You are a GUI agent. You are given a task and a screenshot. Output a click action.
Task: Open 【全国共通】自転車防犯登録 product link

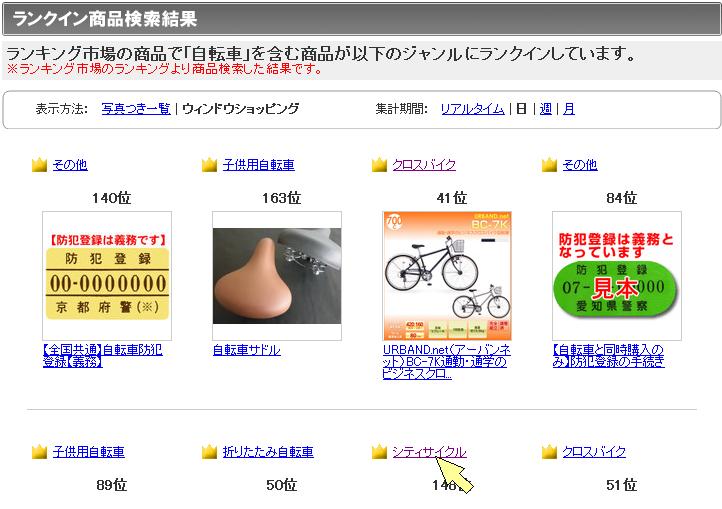pos(102,356)
